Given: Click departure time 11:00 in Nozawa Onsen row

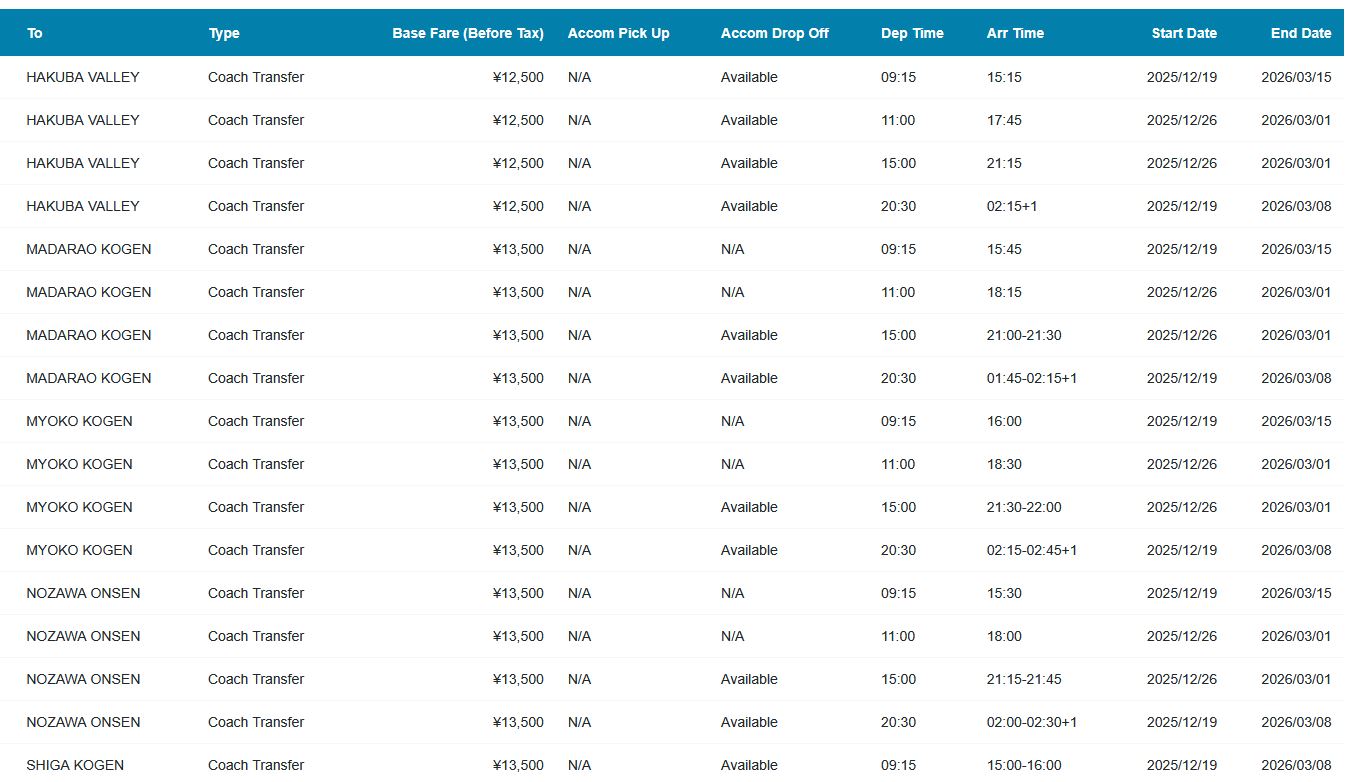Looking at the screenshot, I should [x=898, y=636].
